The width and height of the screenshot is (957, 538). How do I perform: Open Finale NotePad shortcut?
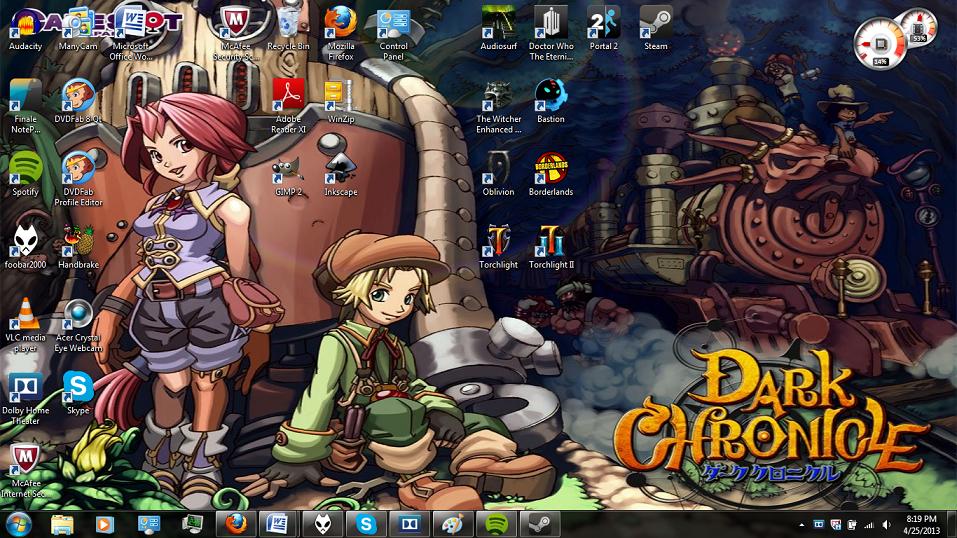[25, 107]
